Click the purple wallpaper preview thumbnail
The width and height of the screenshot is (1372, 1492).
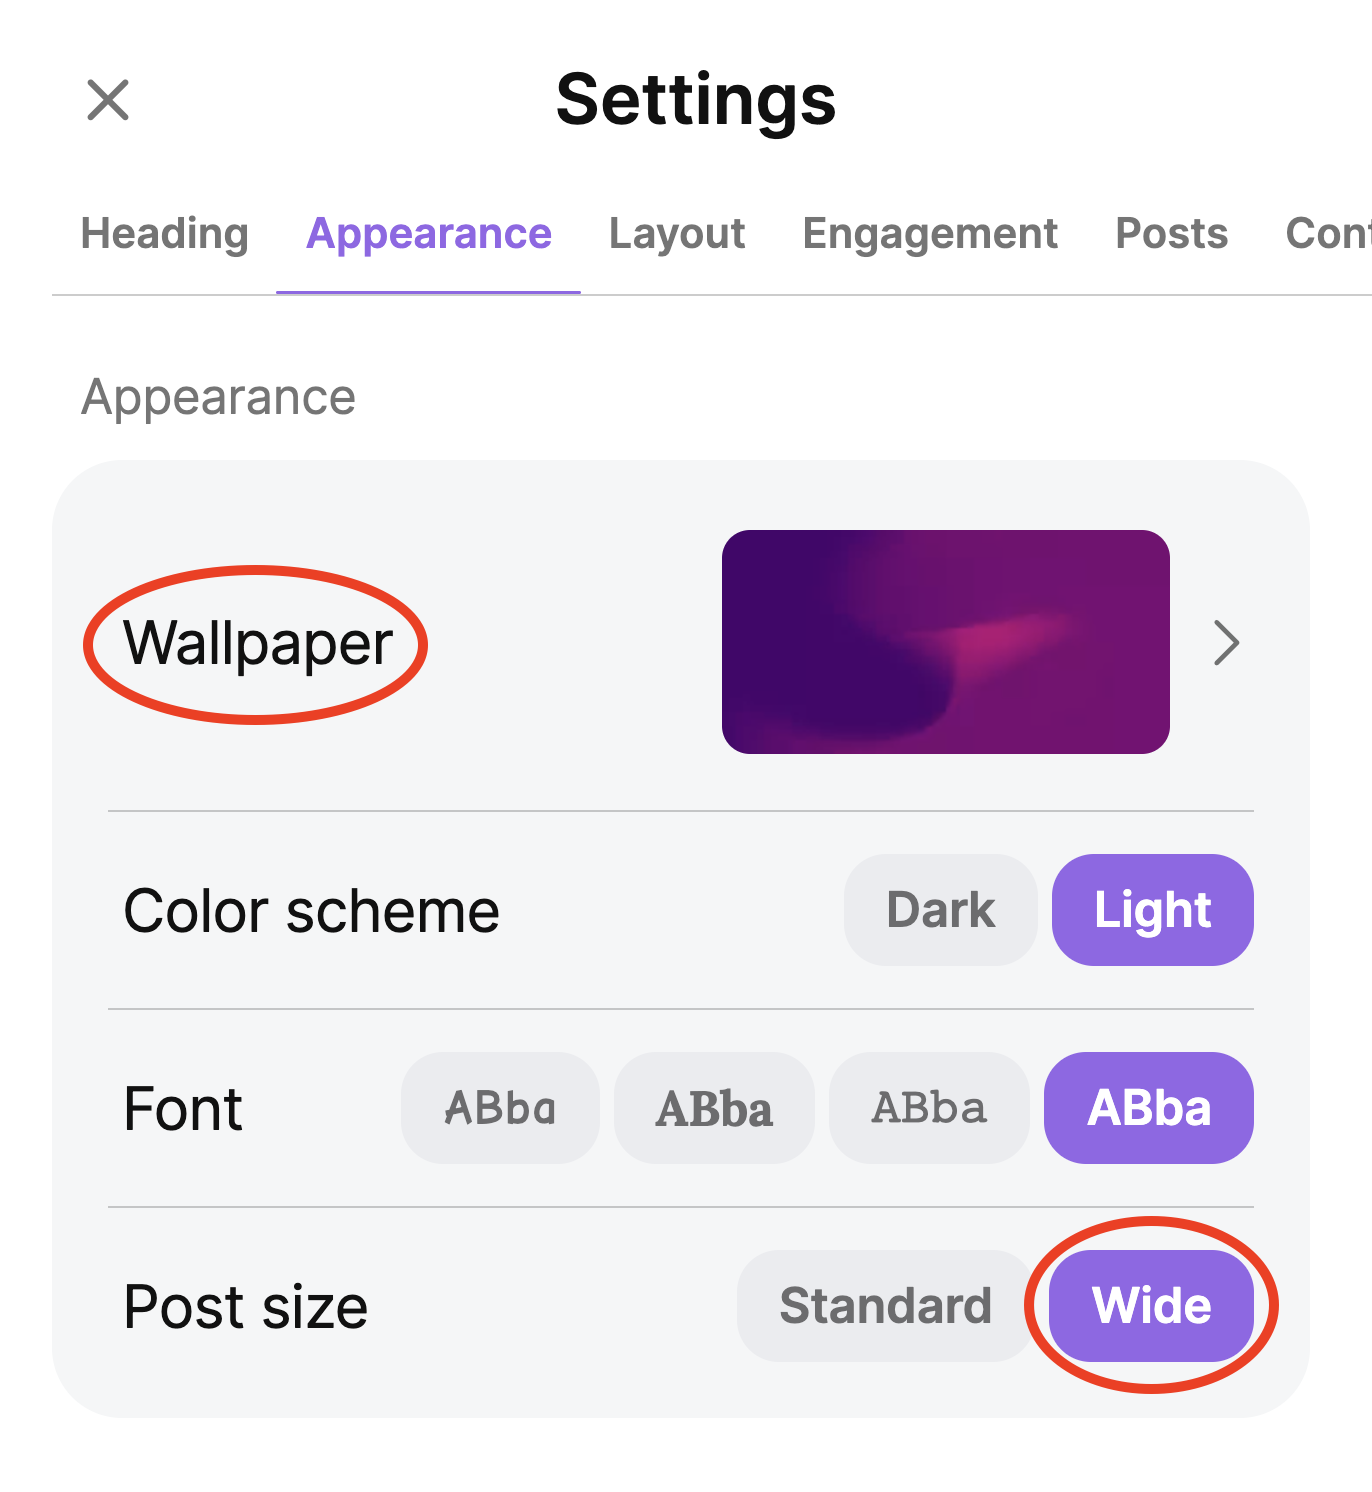[945, 642]
